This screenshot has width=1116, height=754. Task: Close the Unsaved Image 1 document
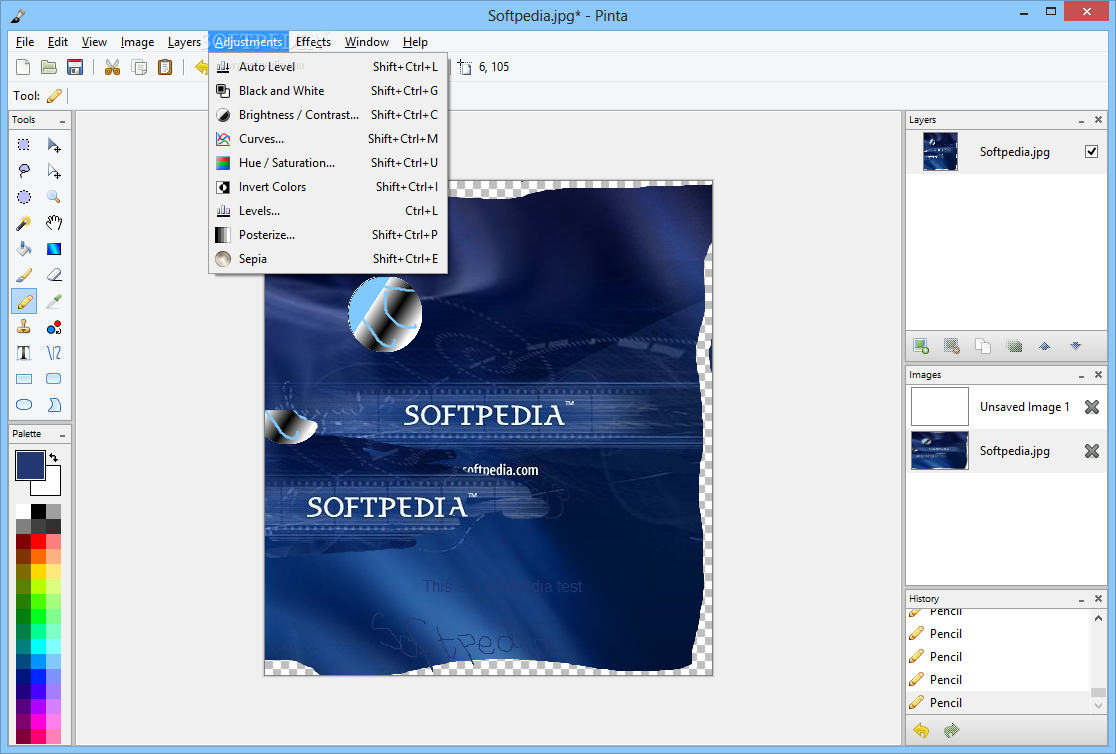[1092, 407]
